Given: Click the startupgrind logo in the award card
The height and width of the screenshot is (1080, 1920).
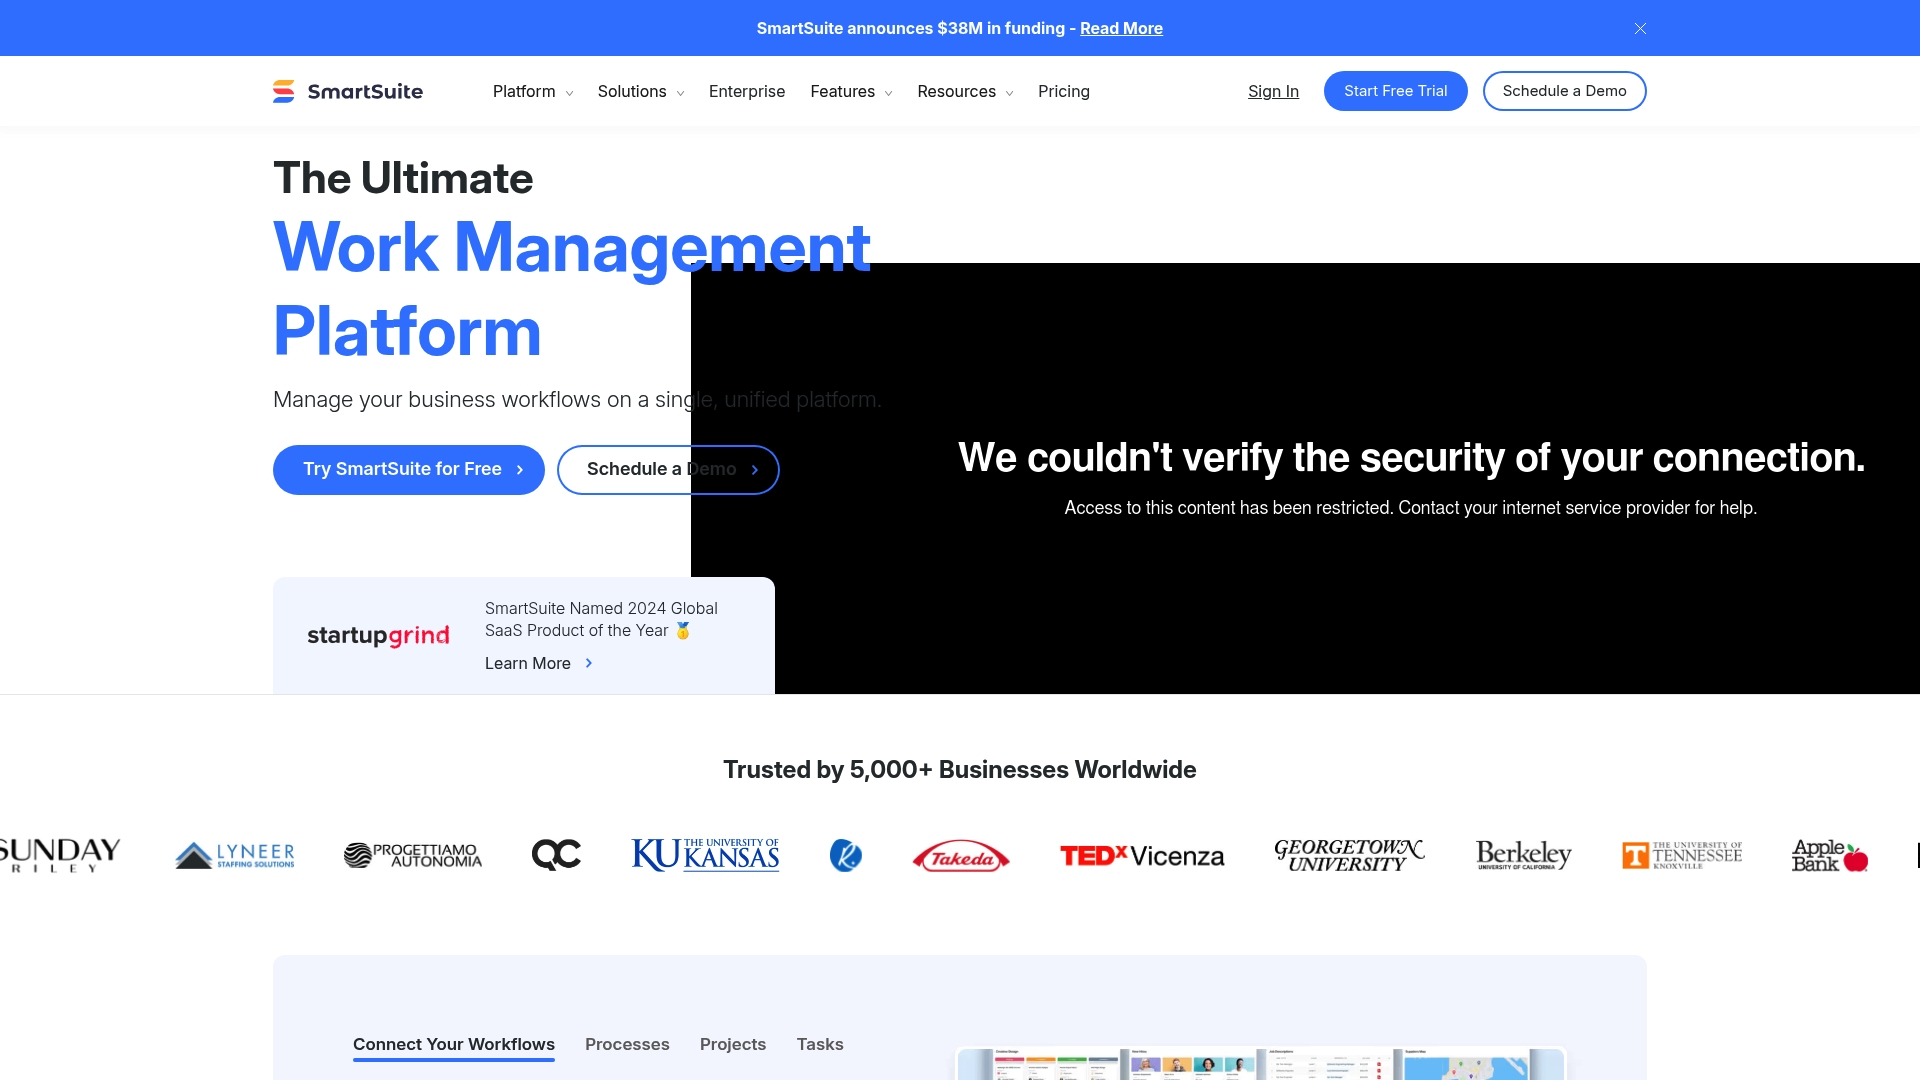Looking at the screenshot, I should [378, 635].
